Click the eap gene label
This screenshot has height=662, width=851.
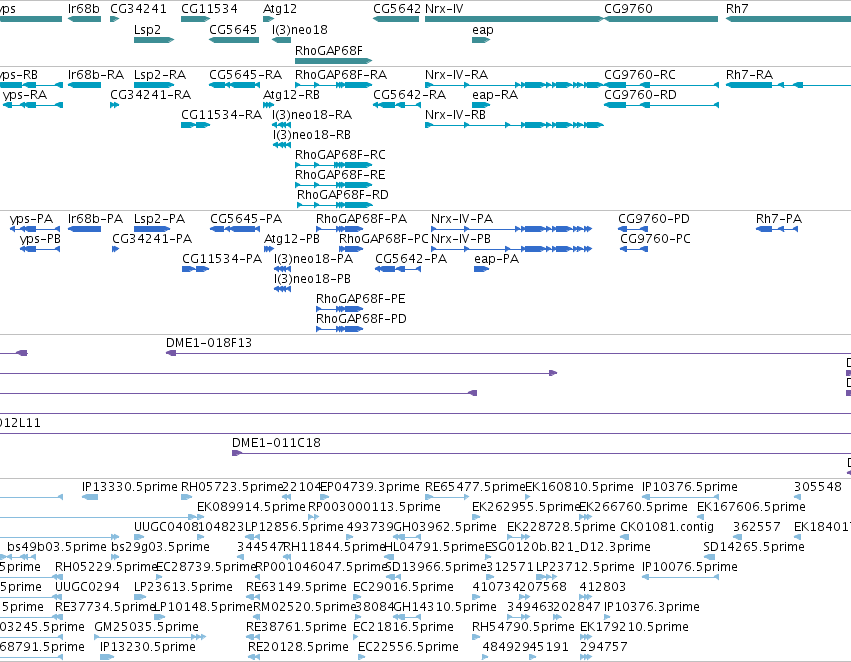tap(482, 30)
